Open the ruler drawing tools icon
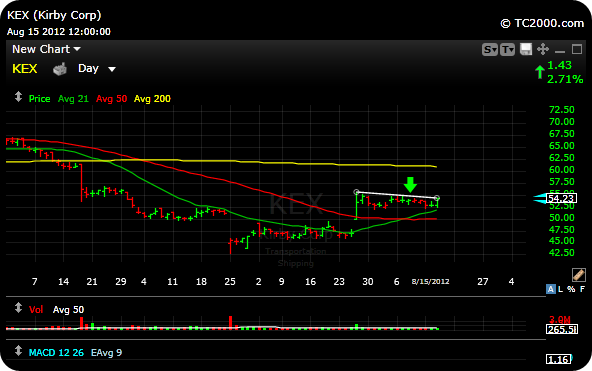 pyautogui.click(x=578, y=275)
